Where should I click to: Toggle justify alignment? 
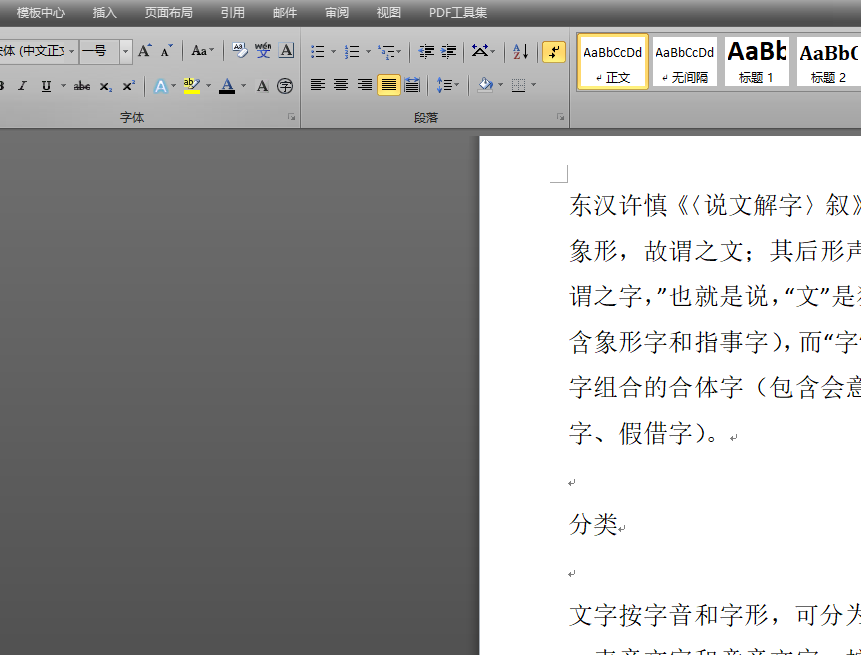(x=389, y=85)
